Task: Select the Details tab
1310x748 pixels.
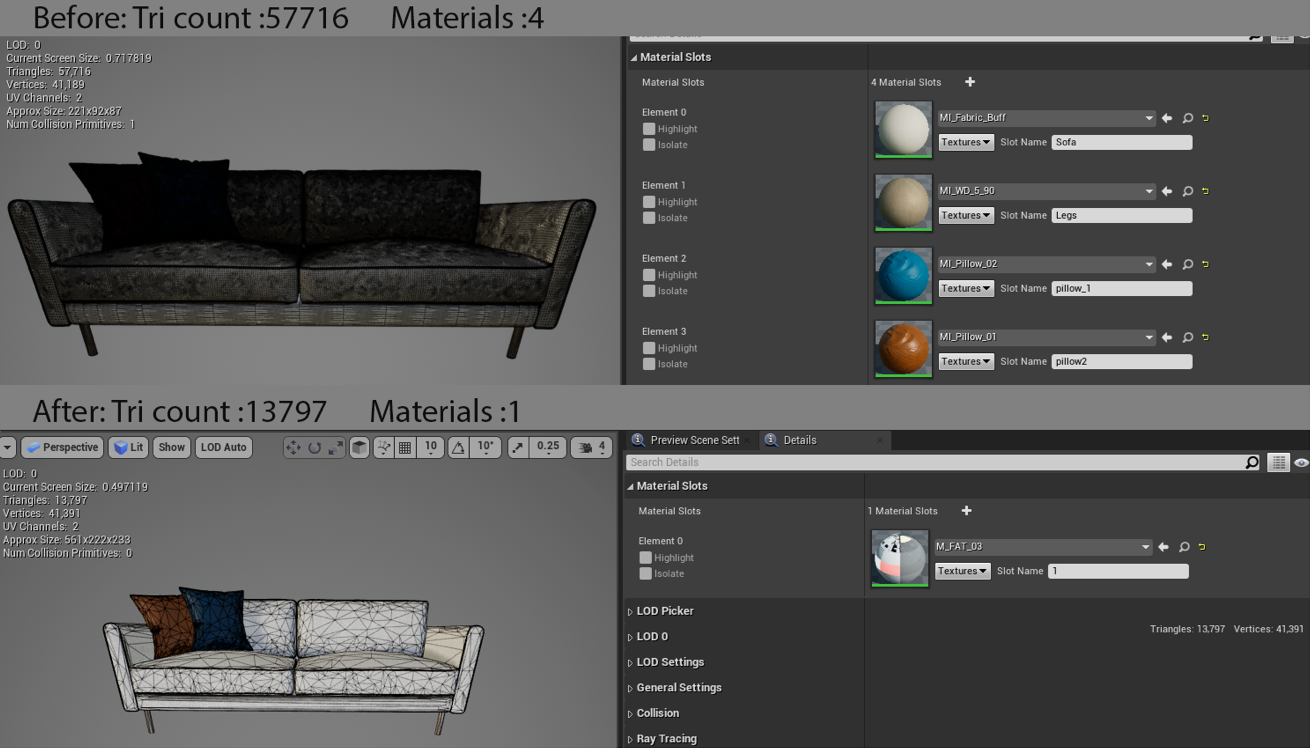Action: click(800, 440)
